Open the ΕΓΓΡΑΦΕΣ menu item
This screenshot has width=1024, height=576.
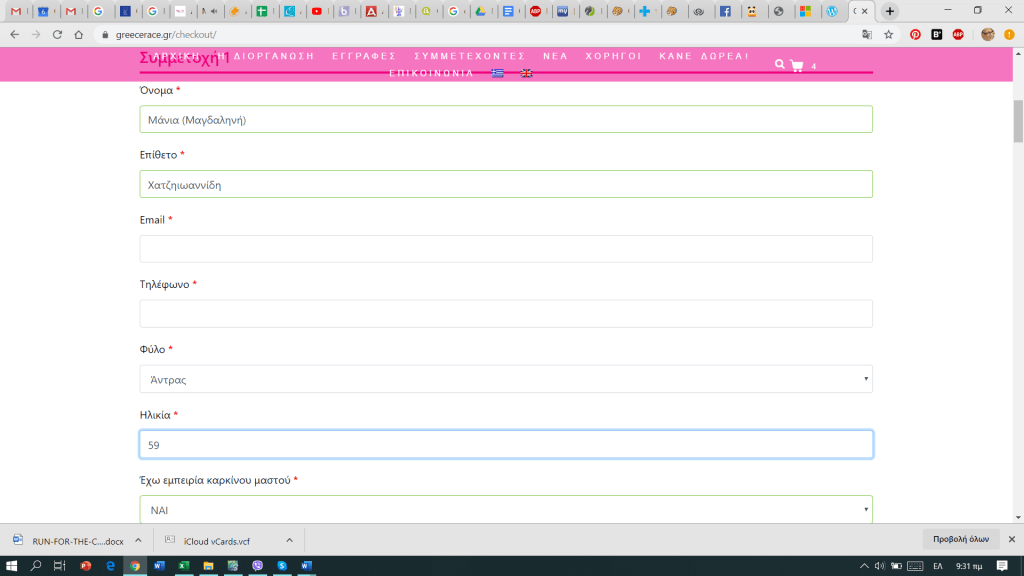click(x=364, y=56)
